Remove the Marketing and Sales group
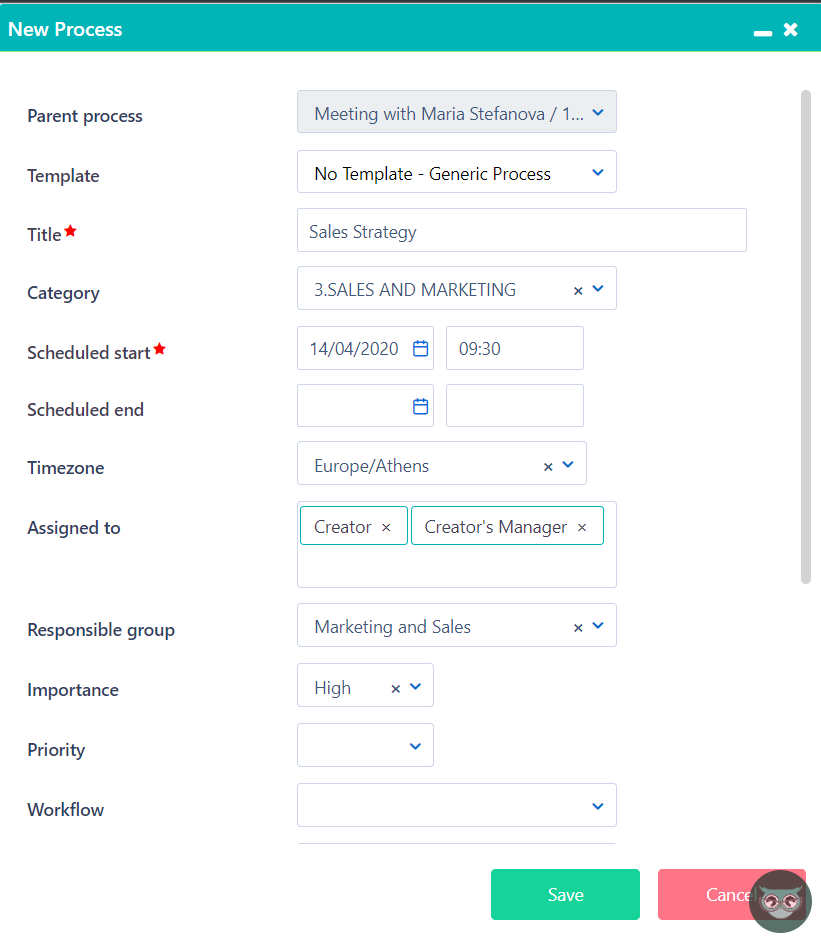 tap(578, 626)
